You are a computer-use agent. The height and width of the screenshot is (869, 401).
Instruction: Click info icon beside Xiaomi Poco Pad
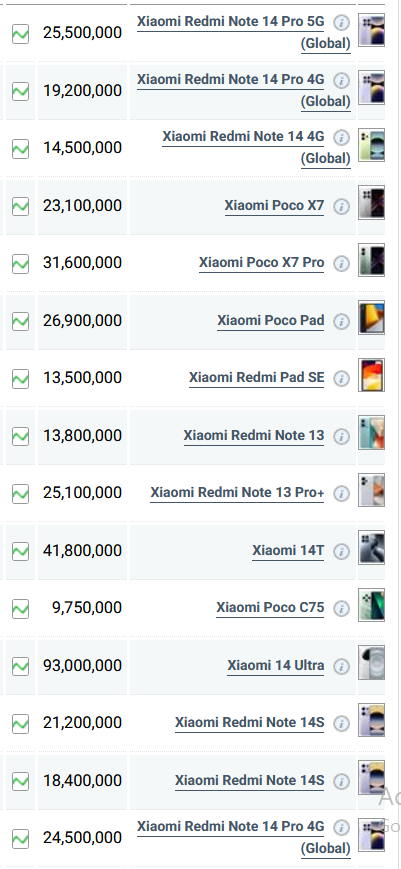[342, 321]
